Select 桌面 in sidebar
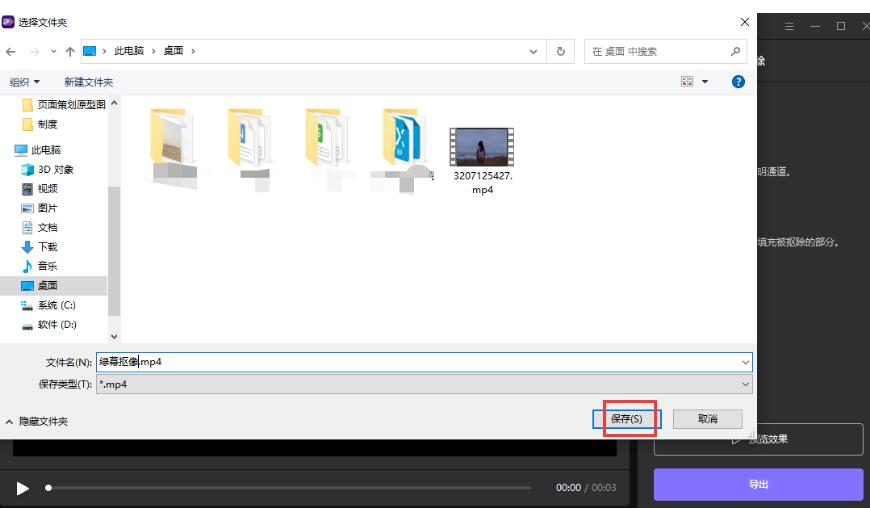 click(x=53, y=285)
